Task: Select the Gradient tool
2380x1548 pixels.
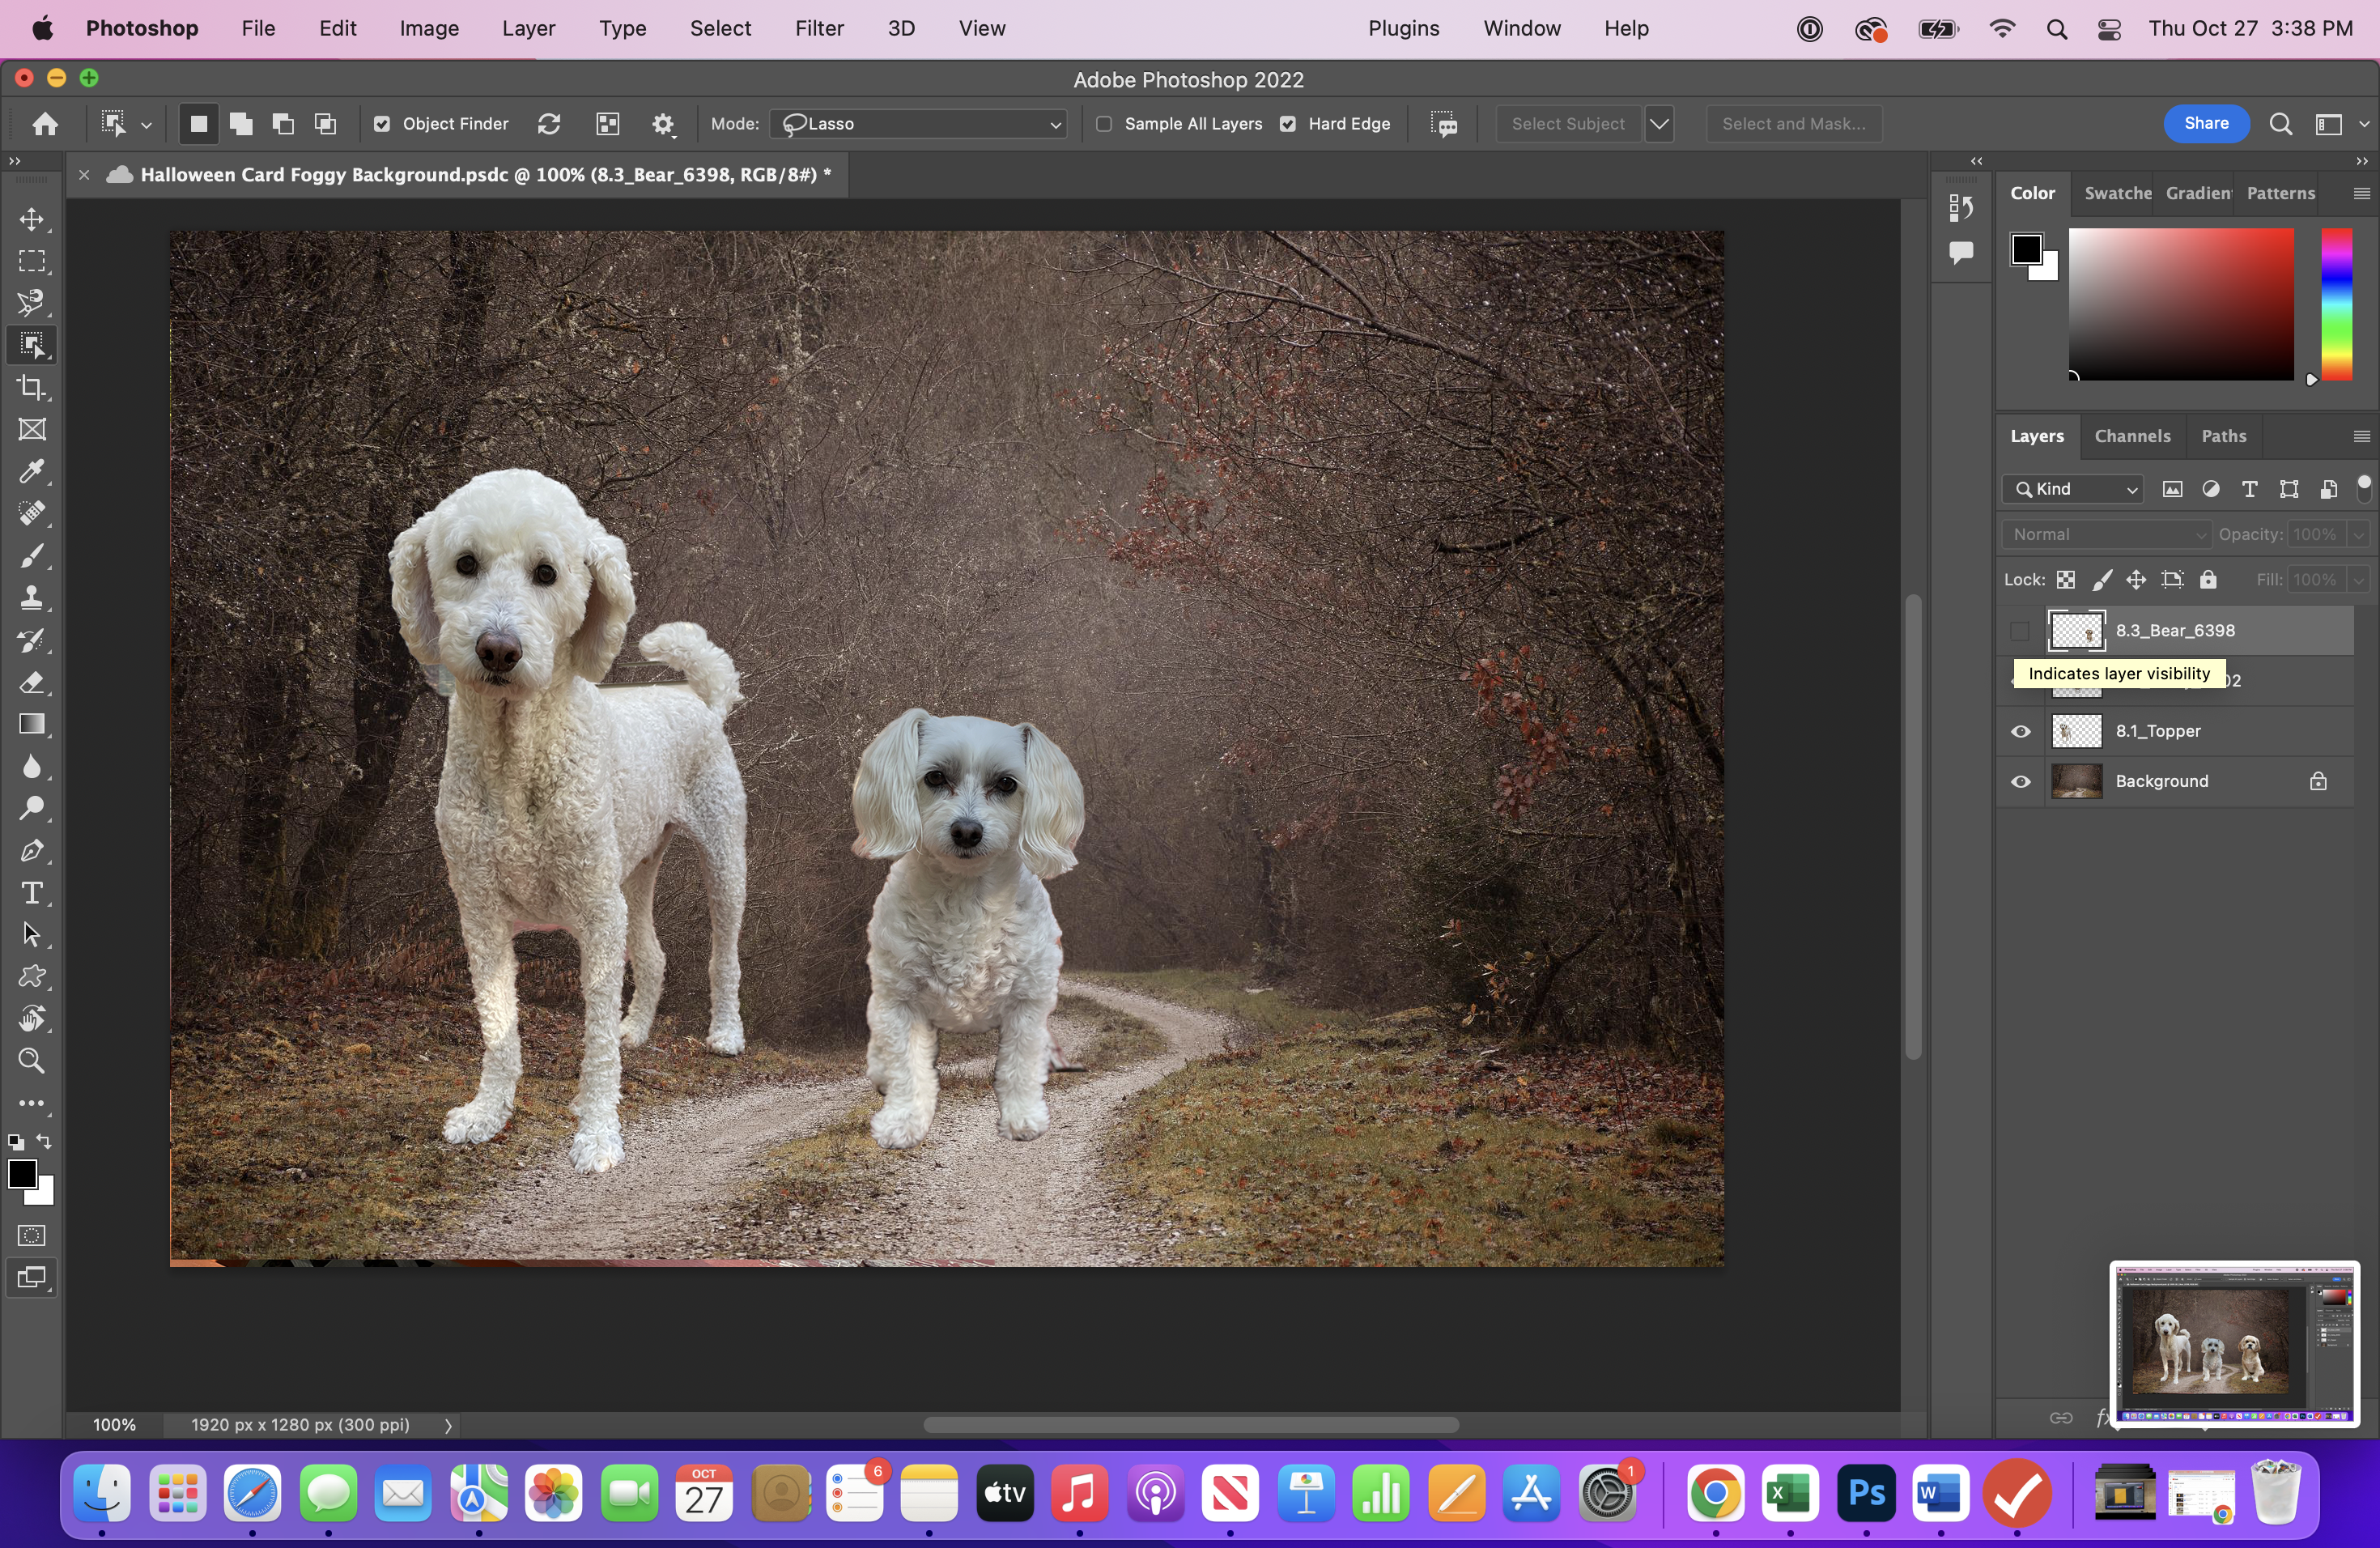Action: tap(32, 725)
